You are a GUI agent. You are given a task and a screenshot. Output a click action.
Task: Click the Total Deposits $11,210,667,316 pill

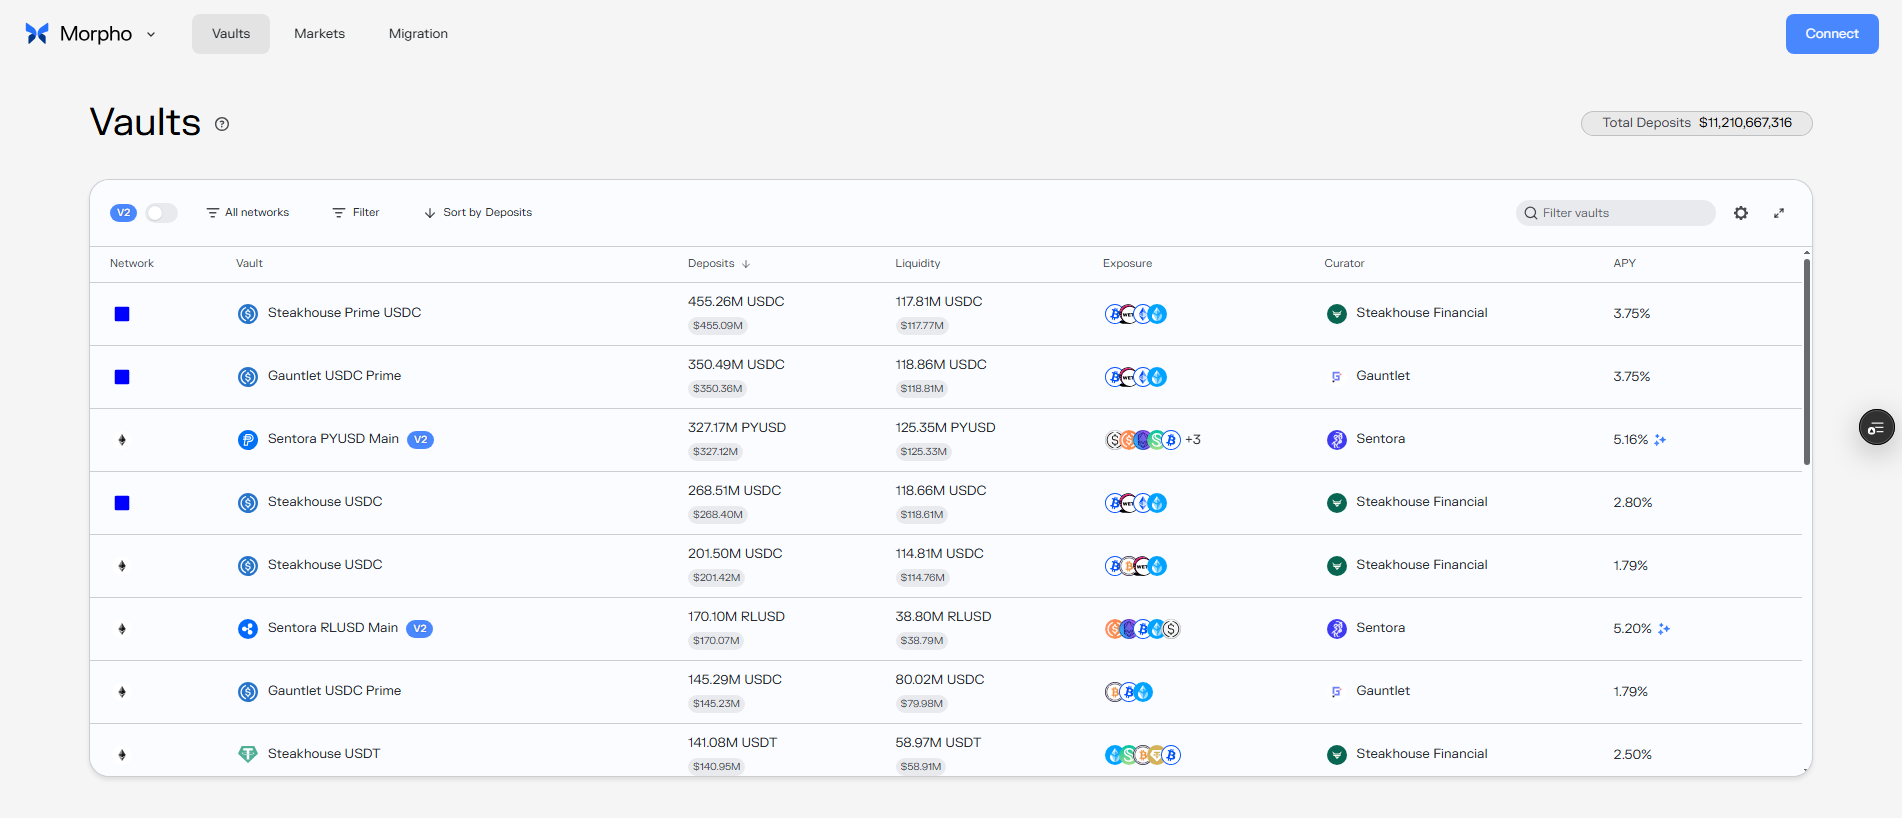pos(1697,123)
